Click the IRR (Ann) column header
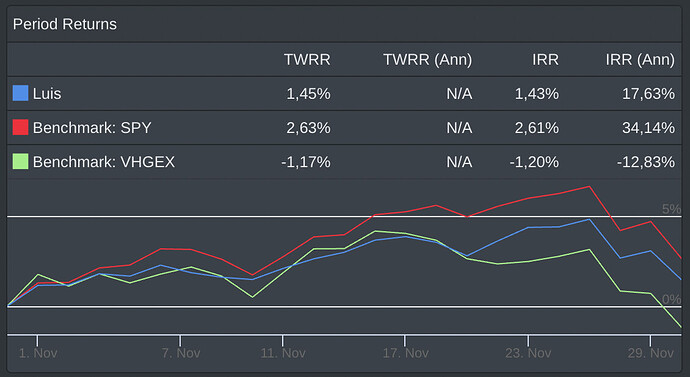The height and width of the screenshot is (377, 690). point(640,59)
